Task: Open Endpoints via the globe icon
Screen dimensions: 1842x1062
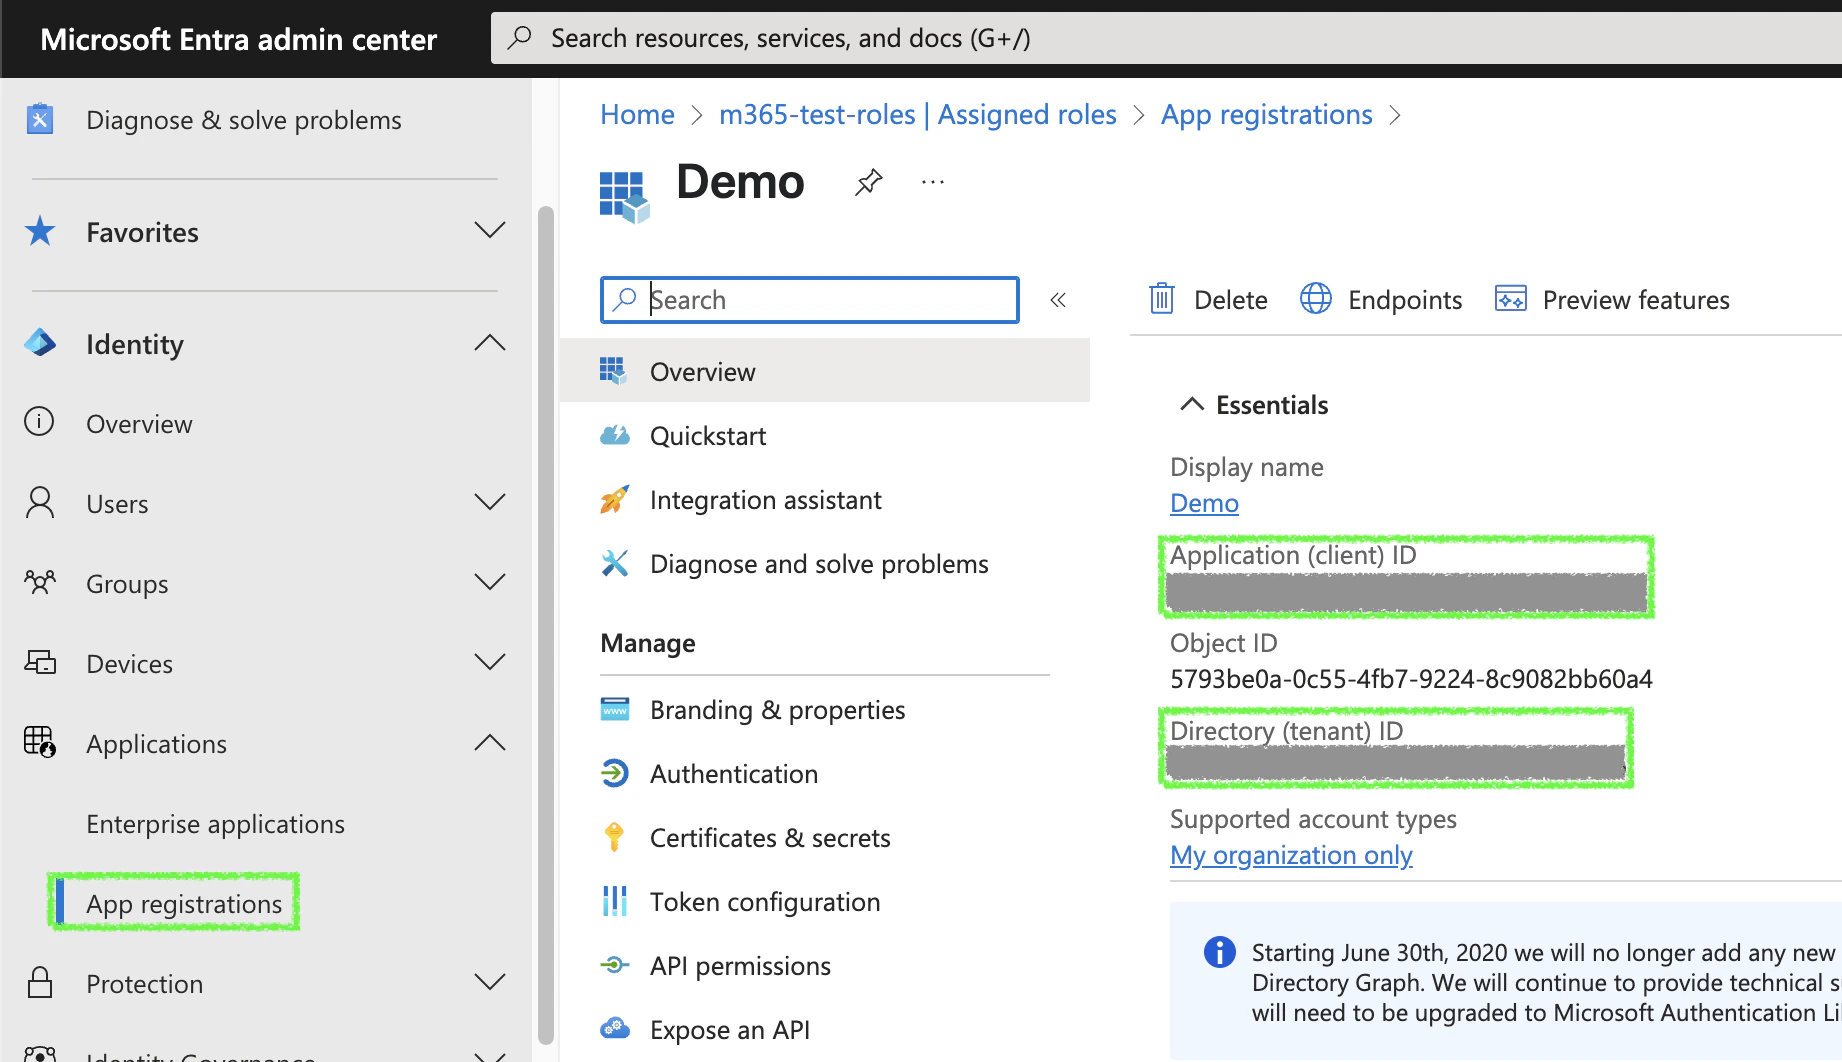Action: click(x=1315, y=299)
